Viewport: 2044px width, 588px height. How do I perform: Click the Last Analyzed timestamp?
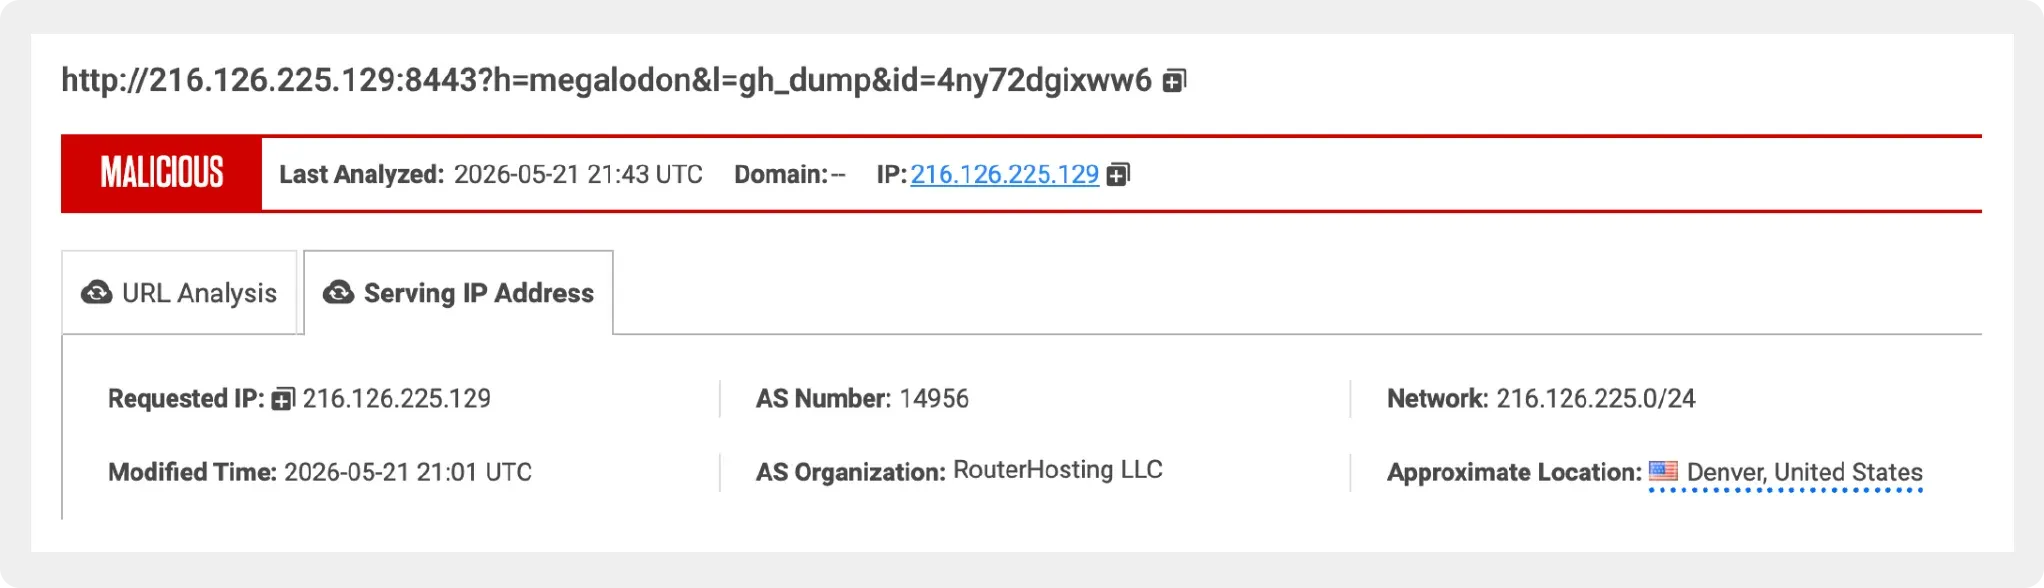(x=578, y=174)
